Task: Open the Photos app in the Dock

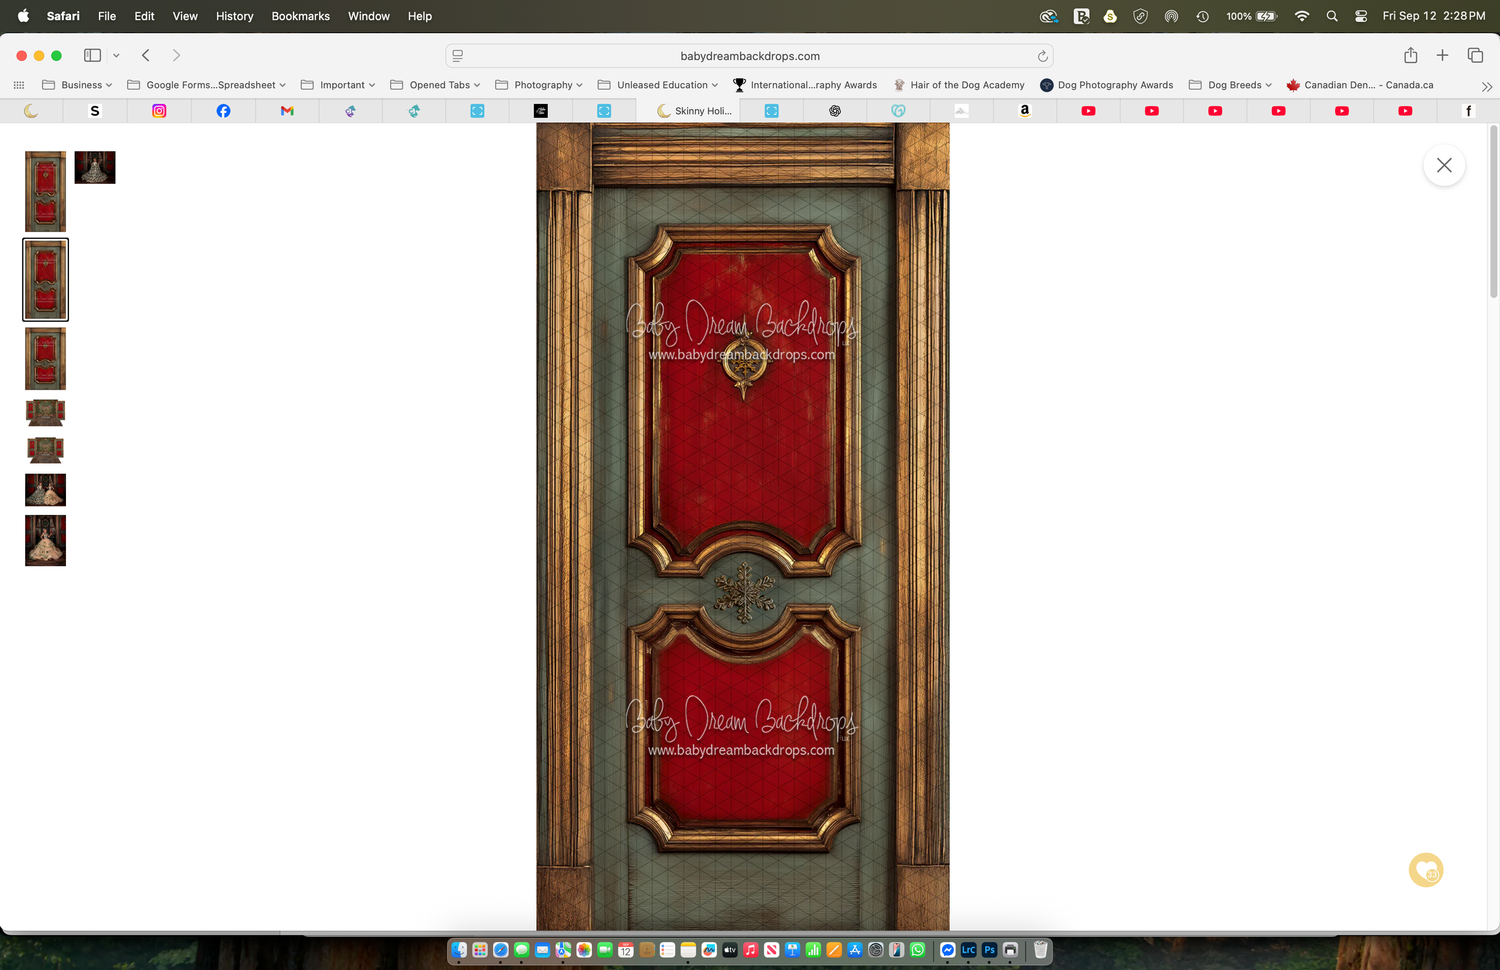Action: (584, 950)
